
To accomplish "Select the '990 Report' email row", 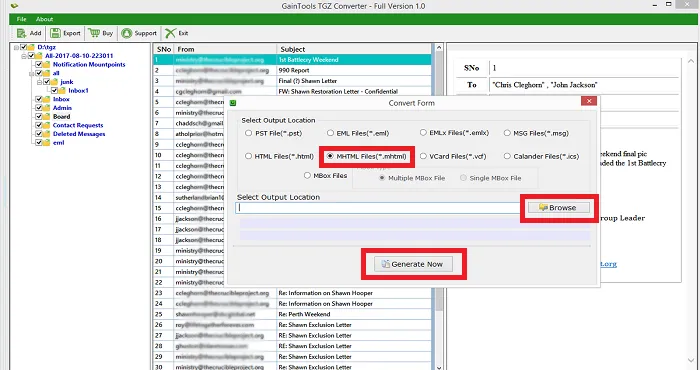I will pyautogui.click(x=292, y=71).
